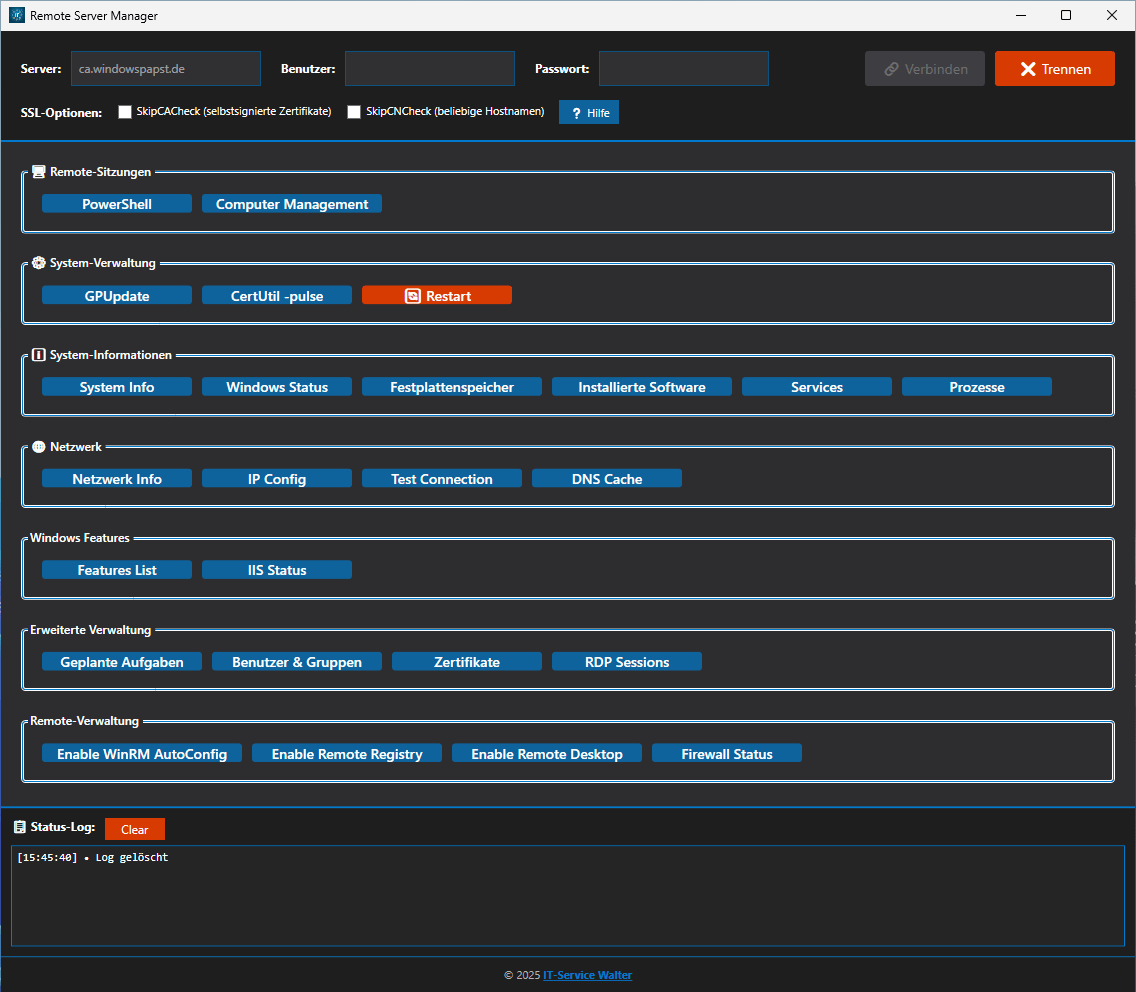
Task: Open the DNS Cache view
Action: tap(607, 479)
